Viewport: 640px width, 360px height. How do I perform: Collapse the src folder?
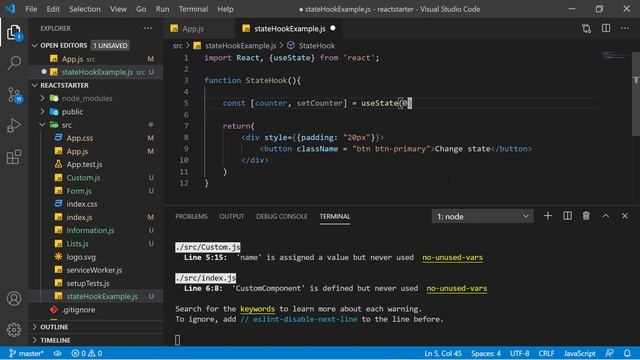42,124
